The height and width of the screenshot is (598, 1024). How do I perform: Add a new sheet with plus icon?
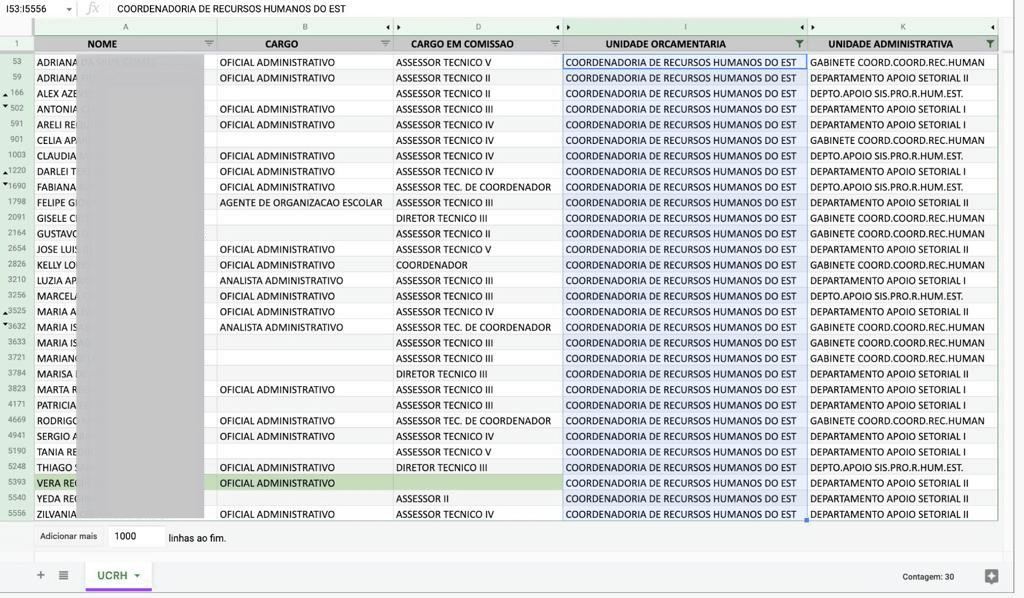pyautogui.click(x=41, y=575)
